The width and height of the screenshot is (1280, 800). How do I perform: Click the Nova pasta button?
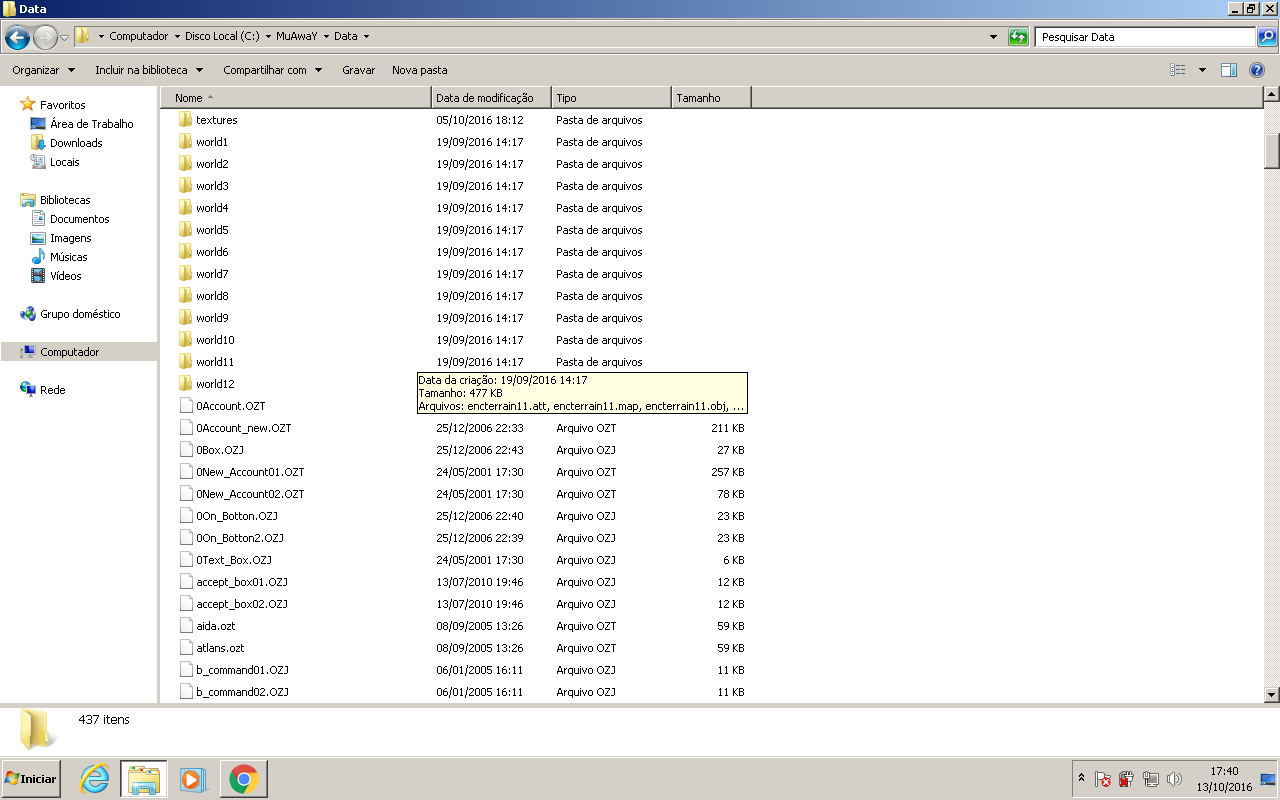[419, 70]
